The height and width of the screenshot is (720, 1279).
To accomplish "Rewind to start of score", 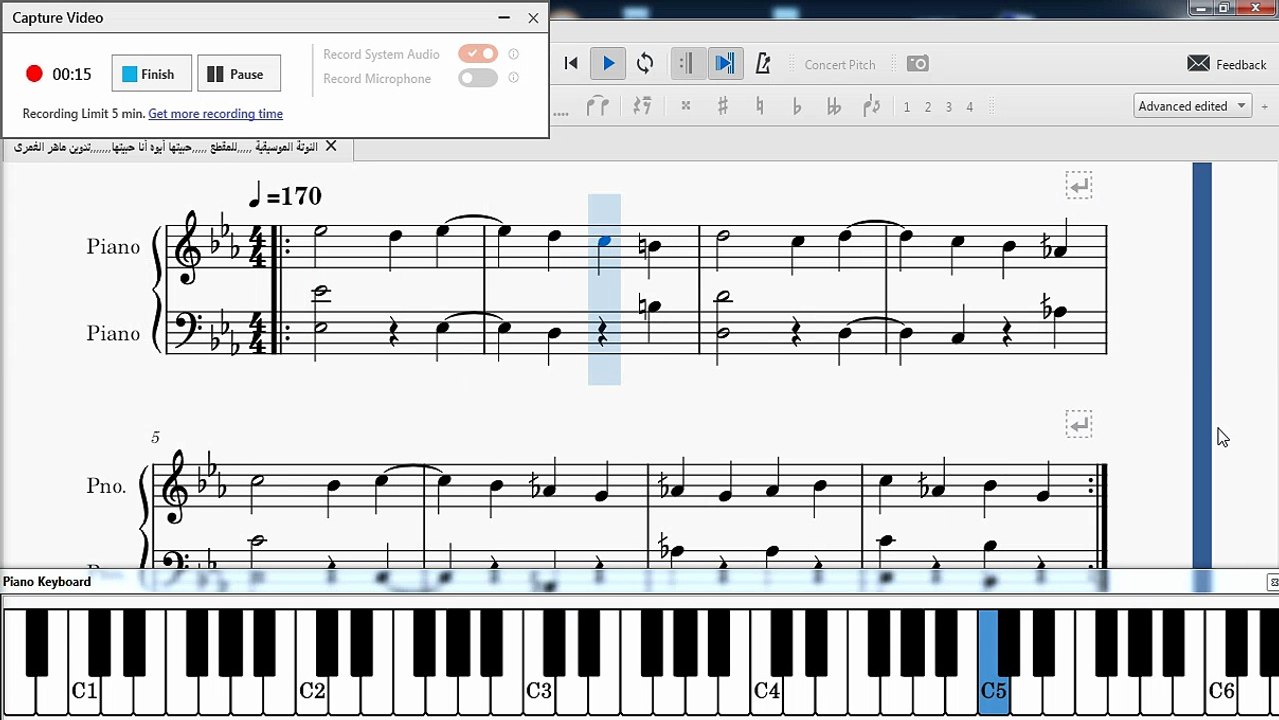I will pos(571,64).
